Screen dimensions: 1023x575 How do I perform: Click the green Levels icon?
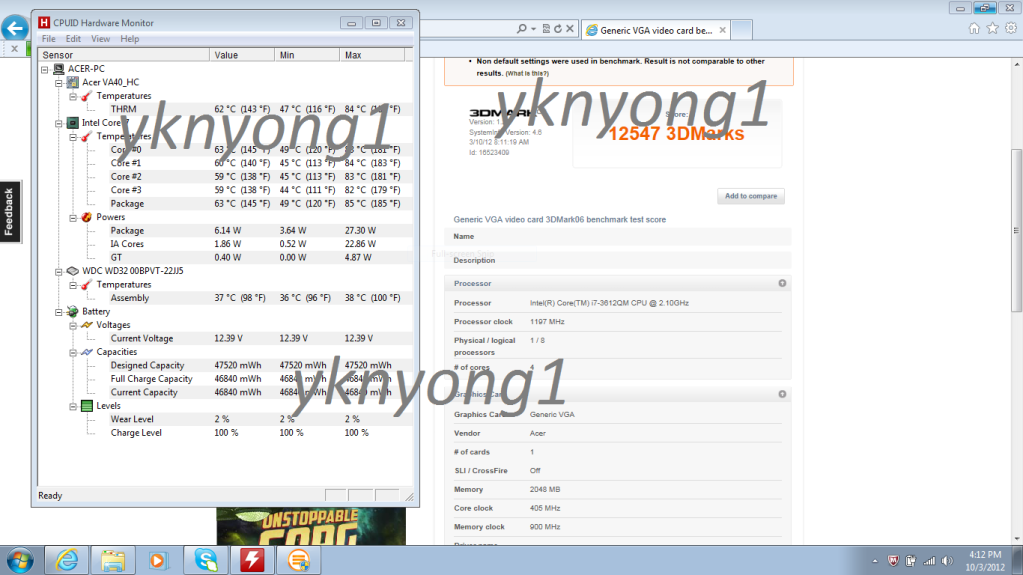(x=87, y=406)
